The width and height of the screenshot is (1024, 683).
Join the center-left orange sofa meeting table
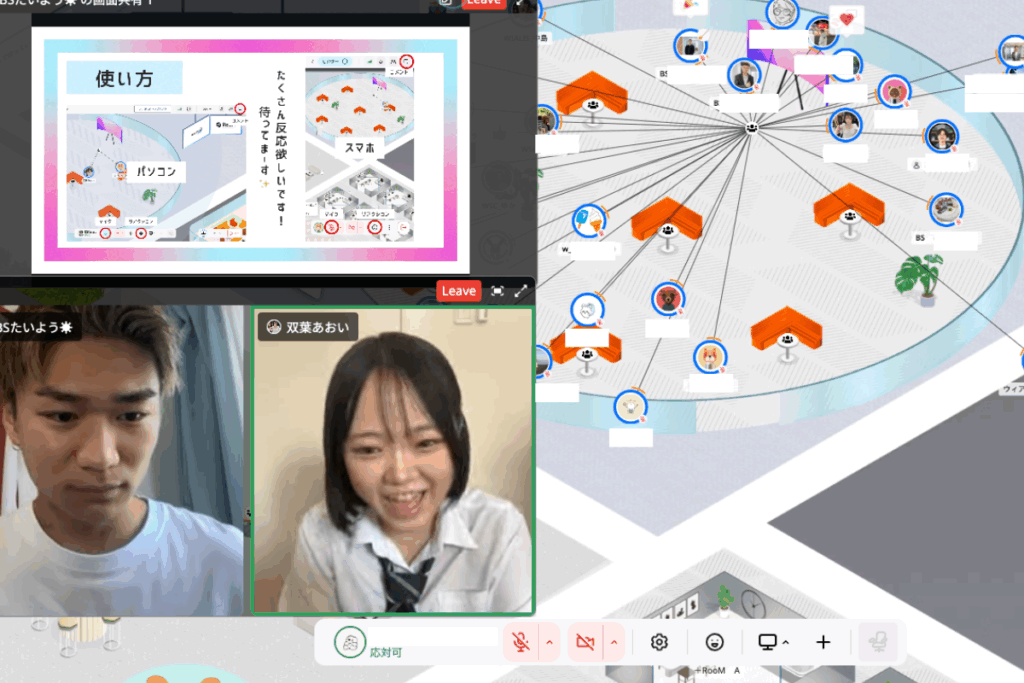(x=666, y=223)
